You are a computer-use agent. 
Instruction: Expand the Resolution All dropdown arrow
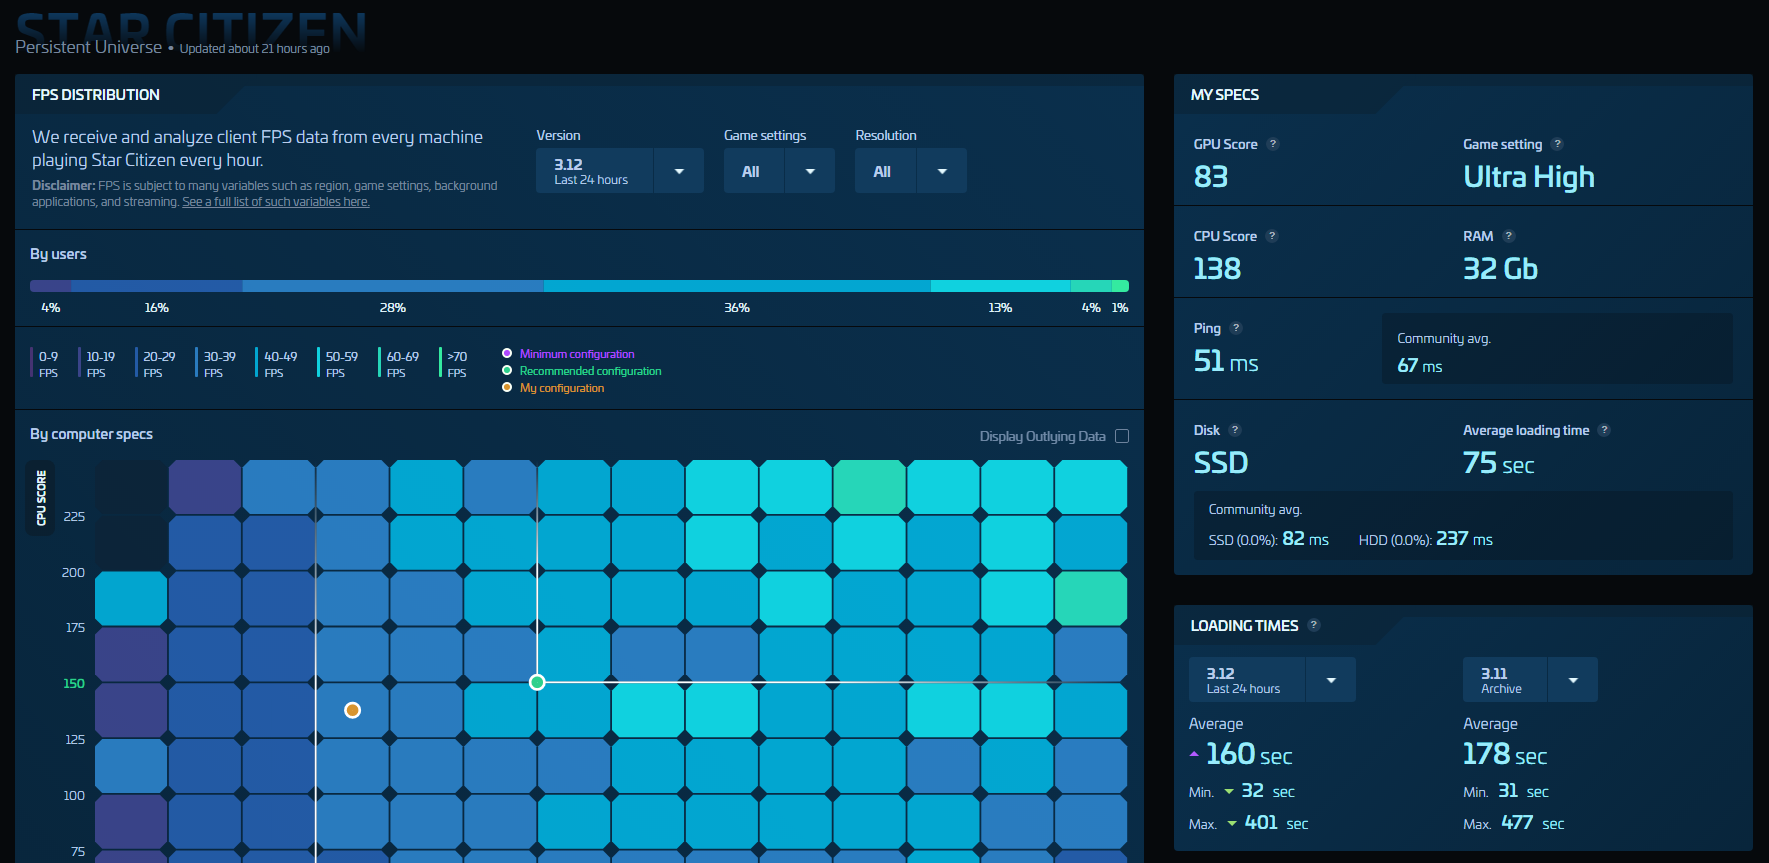942,171
